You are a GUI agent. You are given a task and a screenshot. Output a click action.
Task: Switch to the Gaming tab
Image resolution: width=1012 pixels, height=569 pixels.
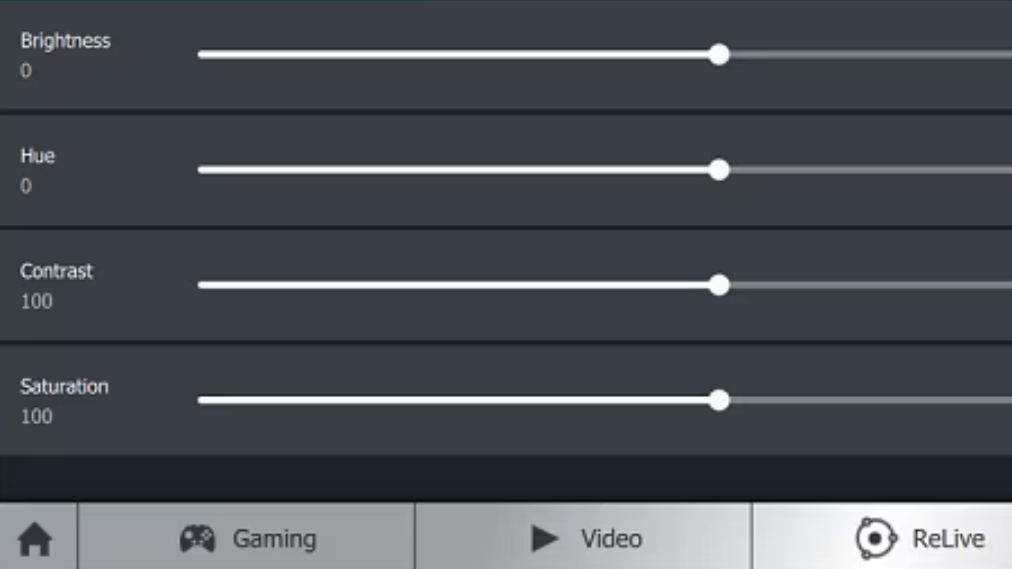tap(247, 536)
